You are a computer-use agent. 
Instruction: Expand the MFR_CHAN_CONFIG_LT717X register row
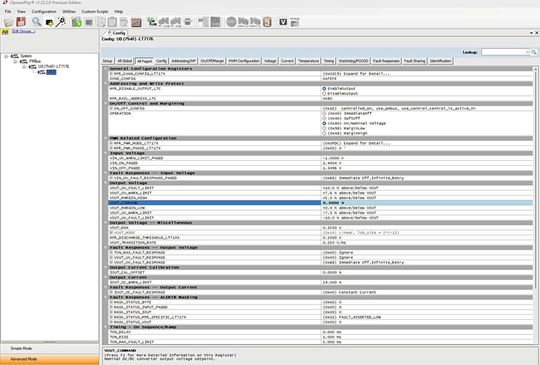pos(111,74)
